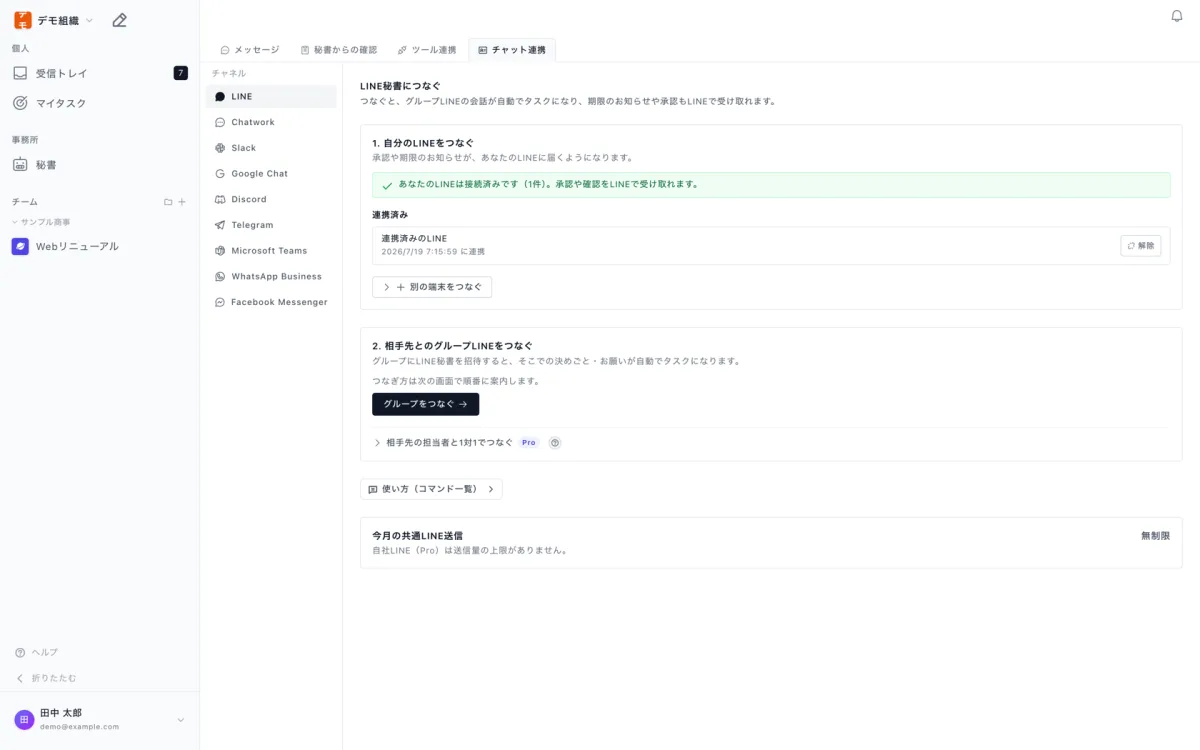Switch to the ツール連携 tab
The image size is (1200, 750).
click(427, 50)
